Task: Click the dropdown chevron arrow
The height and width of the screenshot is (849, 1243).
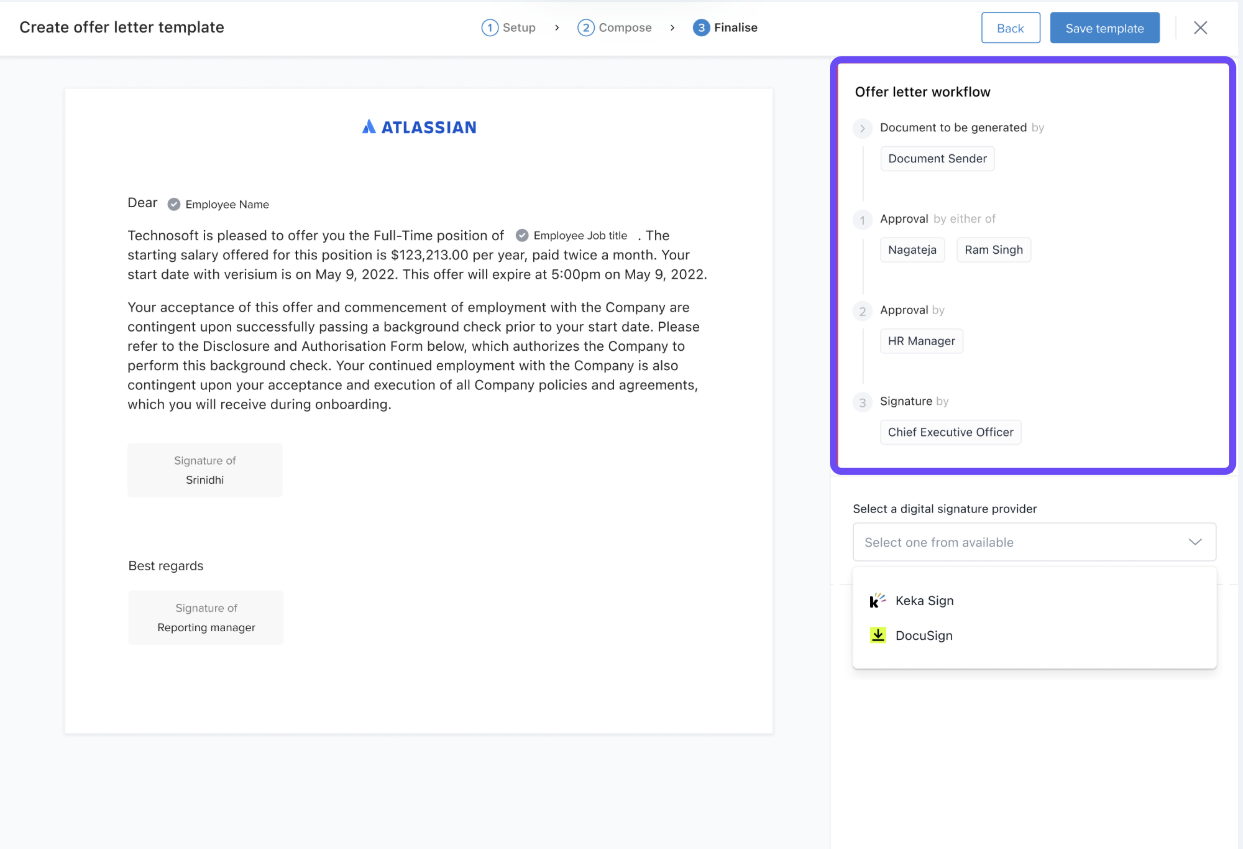Action: [1195, 542]
